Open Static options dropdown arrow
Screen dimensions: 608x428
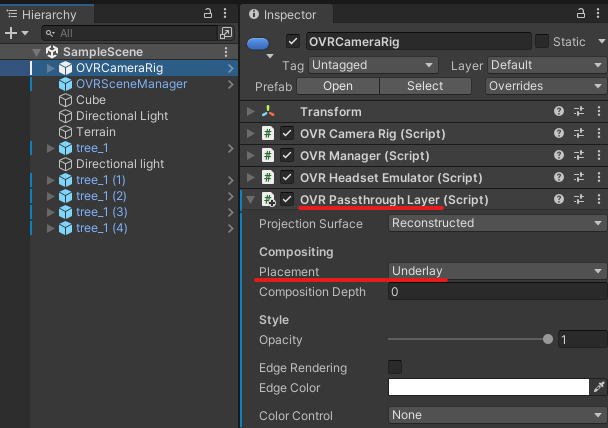(x=601, y=41)
